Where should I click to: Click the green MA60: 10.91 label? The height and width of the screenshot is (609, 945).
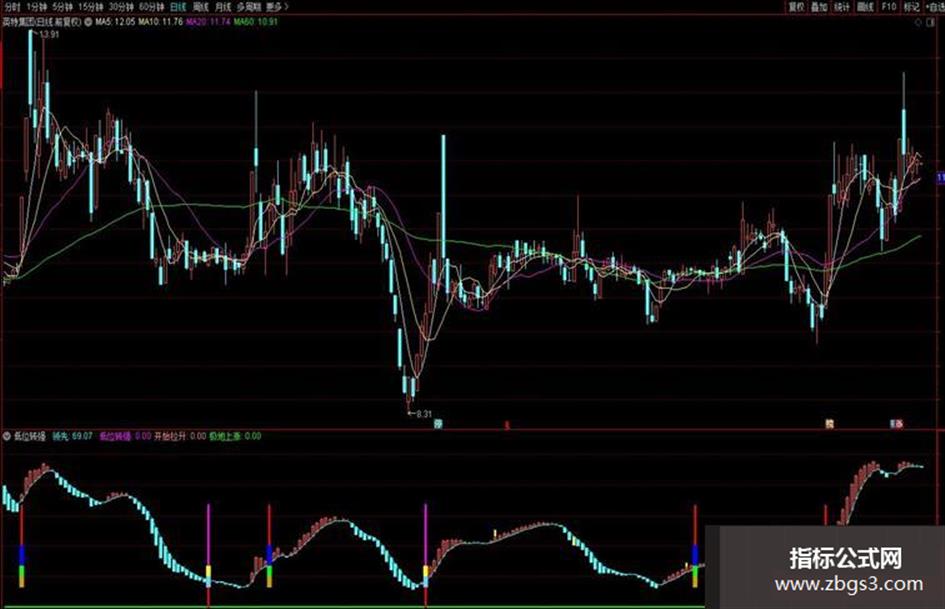256,22
